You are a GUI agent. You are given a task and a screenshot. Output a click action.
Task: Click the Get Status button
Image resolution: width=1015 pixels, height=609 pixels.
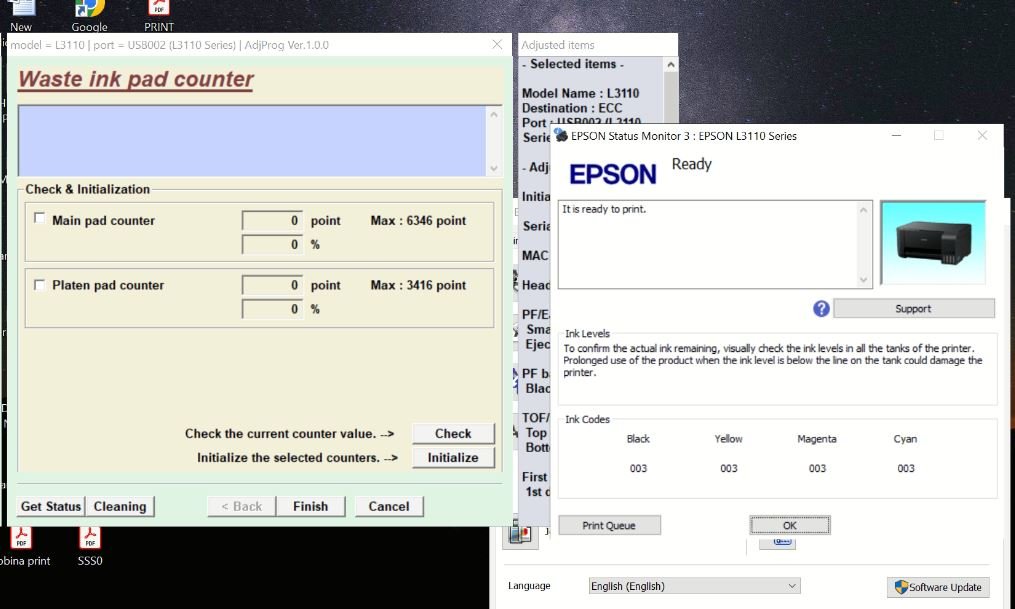click(50, 506)
